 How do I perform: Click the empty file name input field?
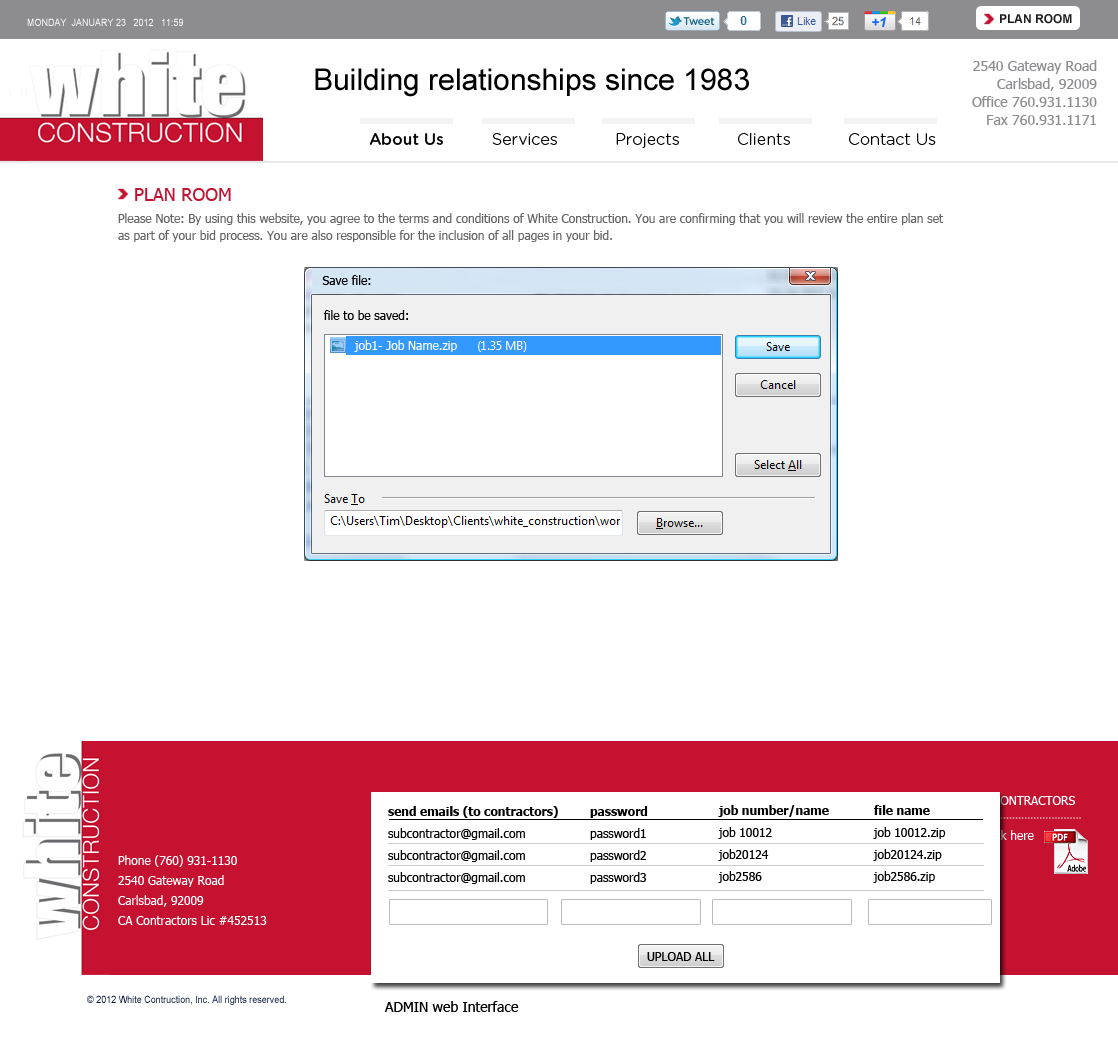tap(930, 912)
